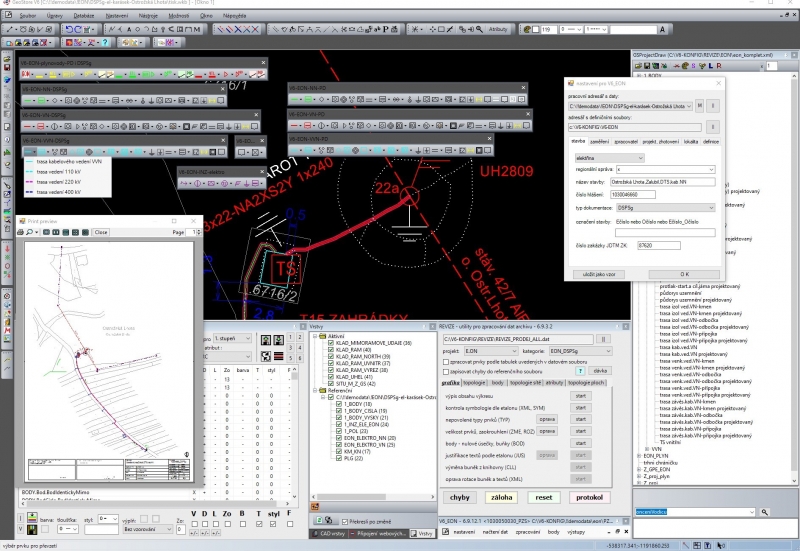
Task: Click the 'M' tool icon in drawing toolbar
Action: point(196,30)
